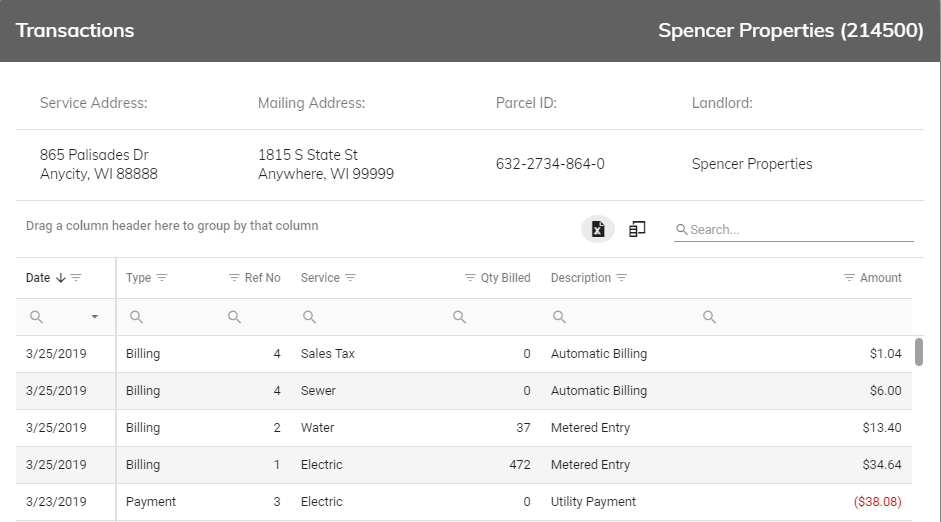Sort by Amount column header
The image size is (941, 522).
[x=880, y=278]
